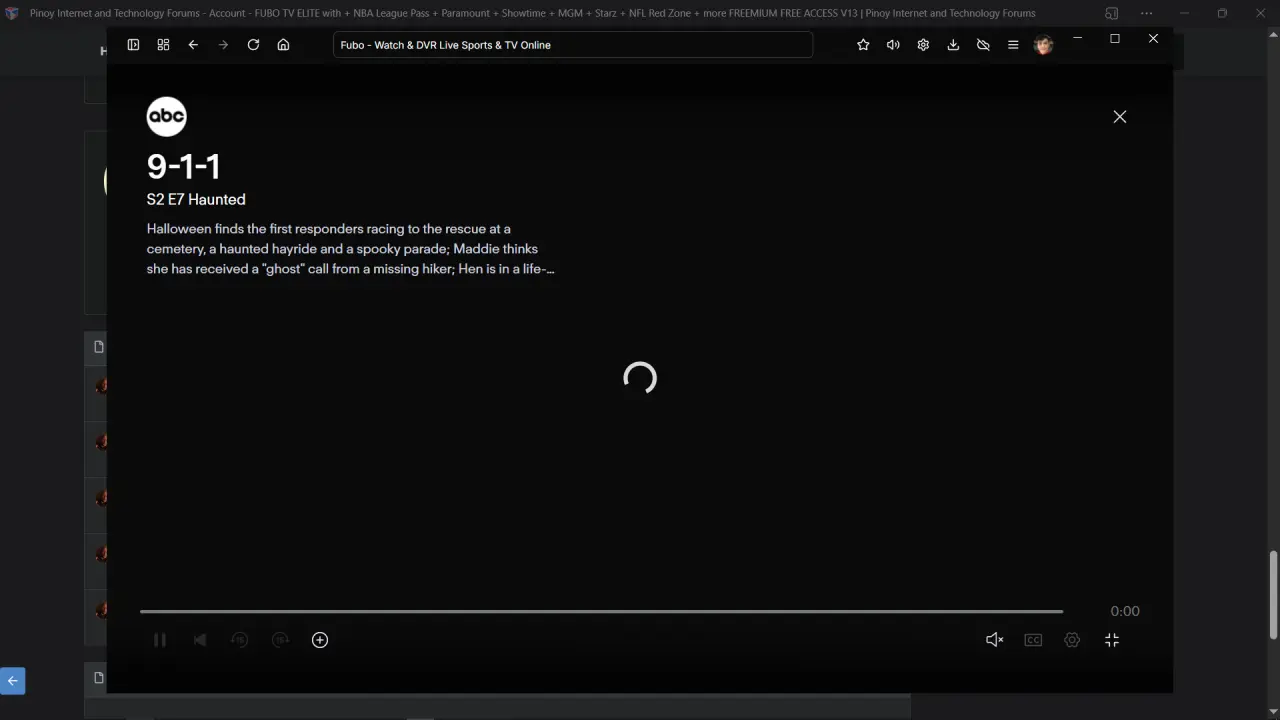Image resolution: width=1280 pixels, height=720 pixels.
Task: Open the browser profile avatar
Action: 1043,45
